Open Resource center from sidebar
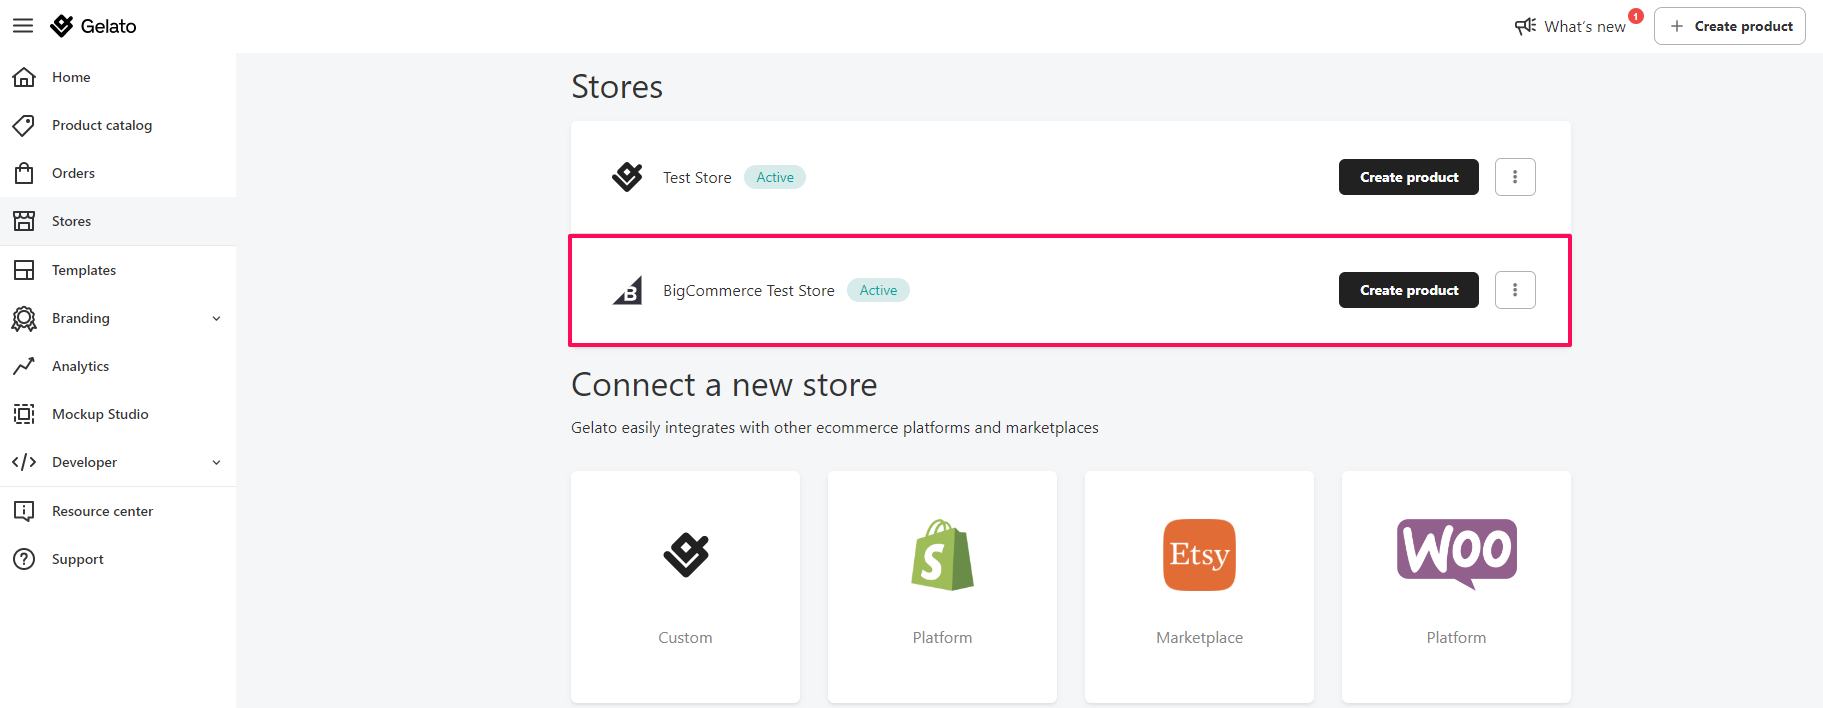Image resolution: width=1823 pixels, height=708 pixels. (118, 511)
